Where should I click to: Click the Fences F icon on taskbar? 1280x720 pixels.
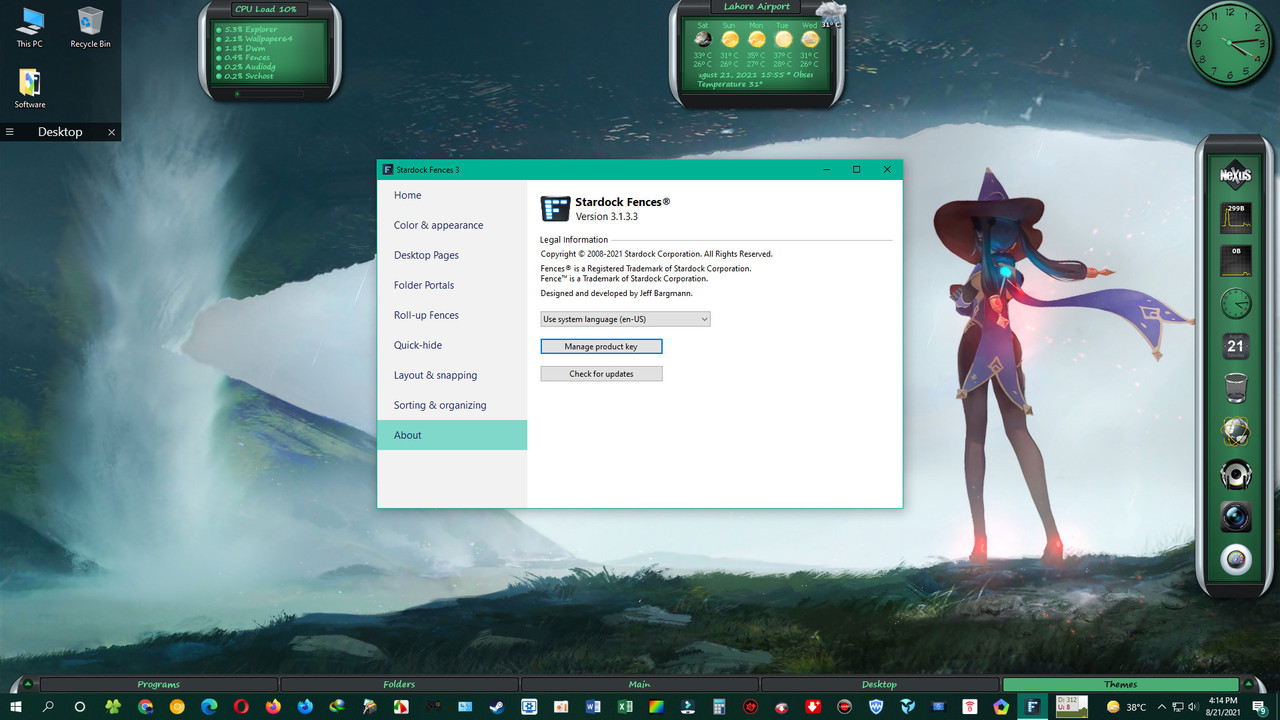pos(1032,707)
